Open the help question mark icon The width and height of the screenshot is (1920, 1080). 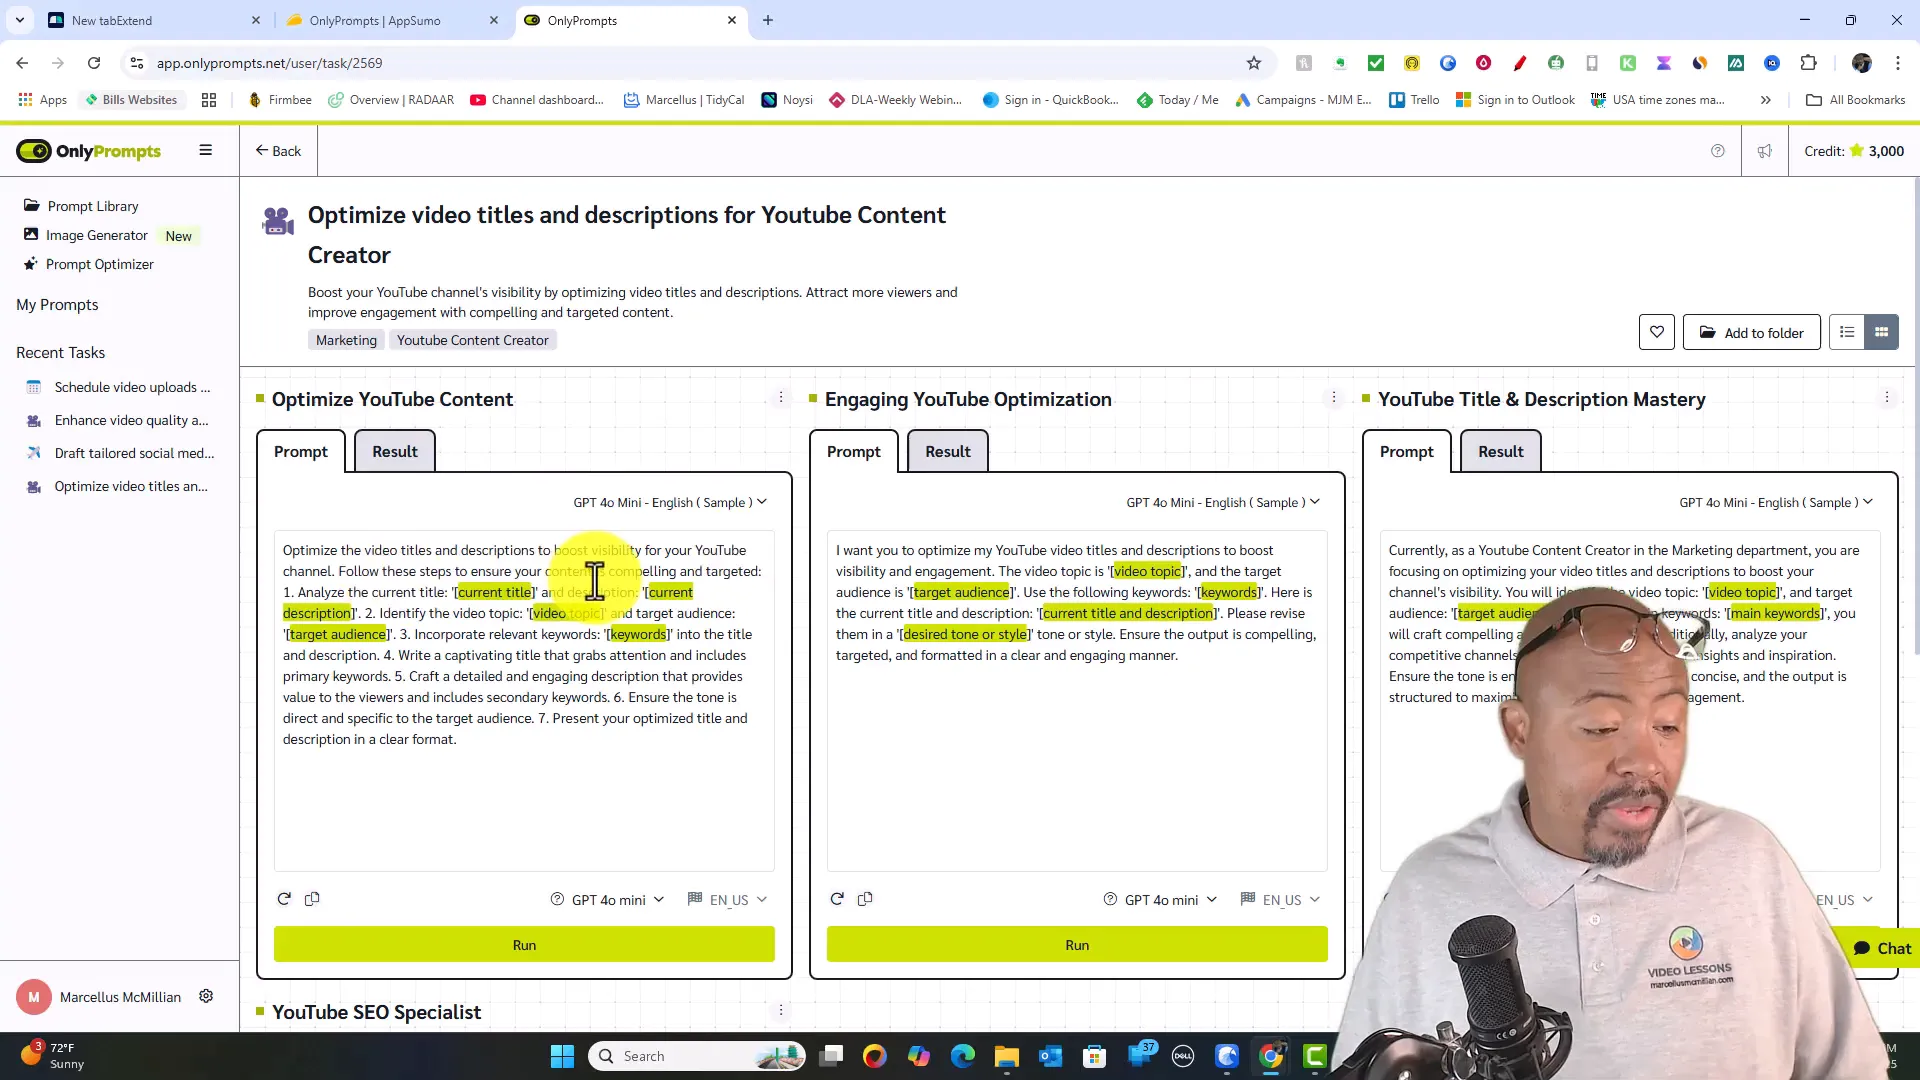click(1718, 151)
